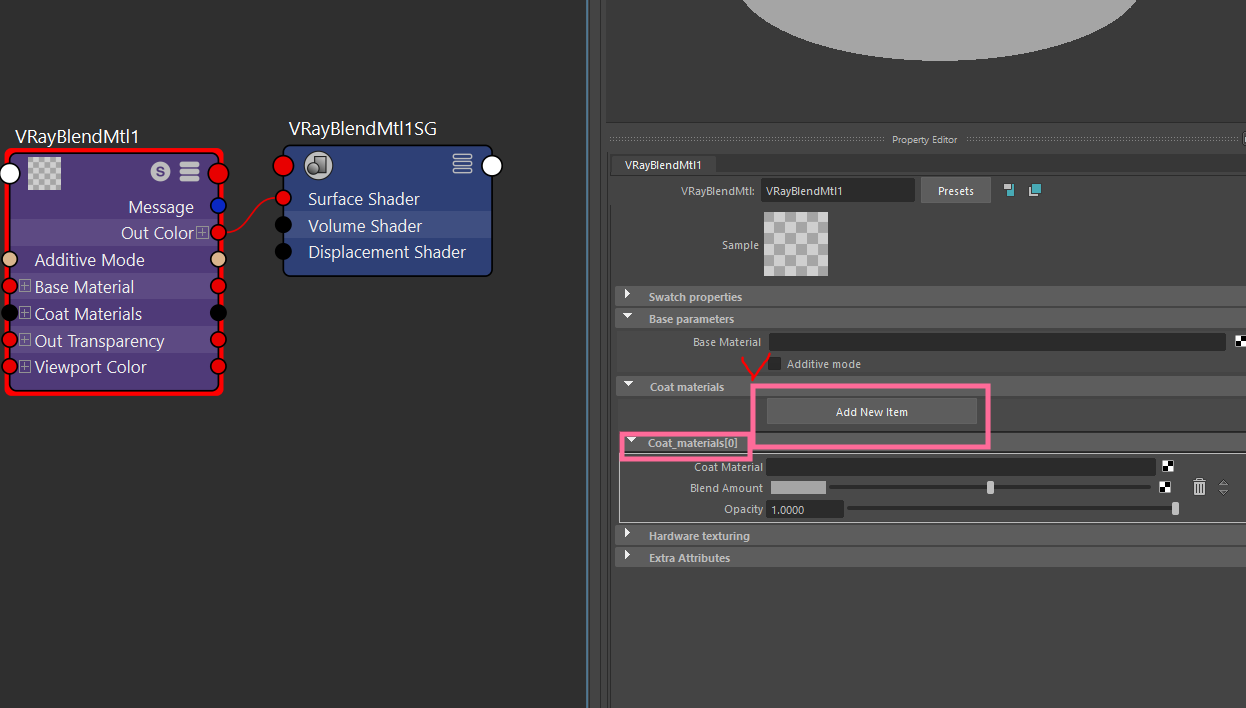The width and height of the screenshot is (1246, 708).
Task: Click the go-to-input-connection icon beside Presets
Action: [x=1009, y=190]
